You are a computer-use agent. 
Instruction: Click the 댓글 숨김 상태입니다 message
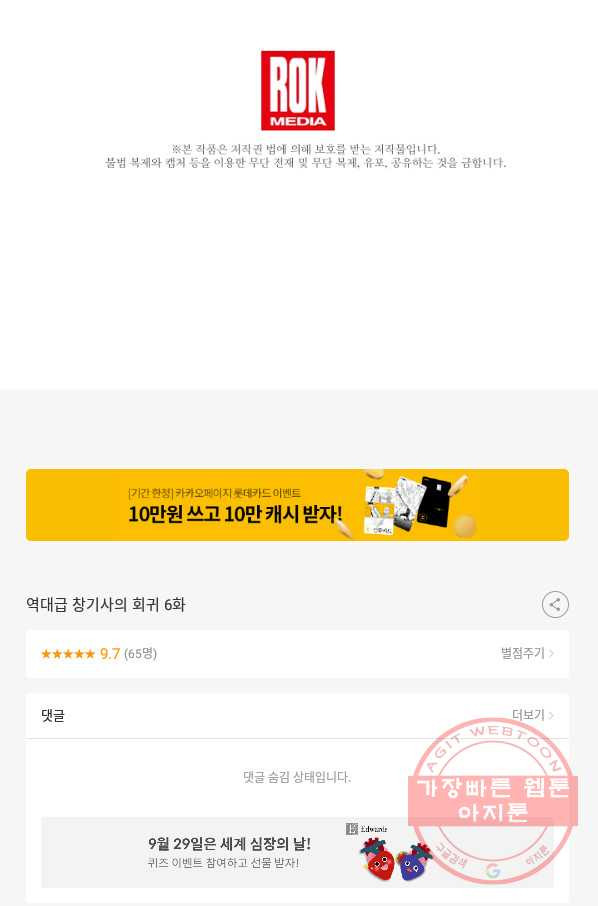tap(297, 777)
